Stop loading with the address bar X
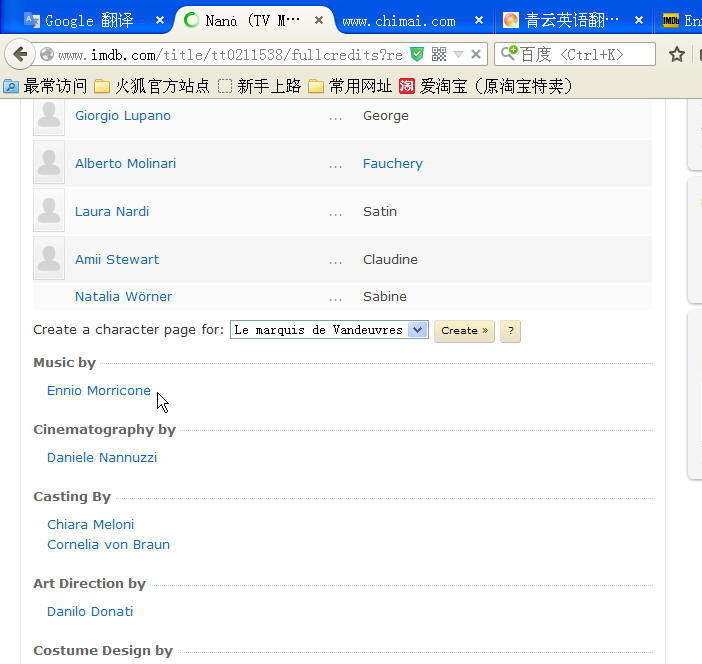 [476, 55]
